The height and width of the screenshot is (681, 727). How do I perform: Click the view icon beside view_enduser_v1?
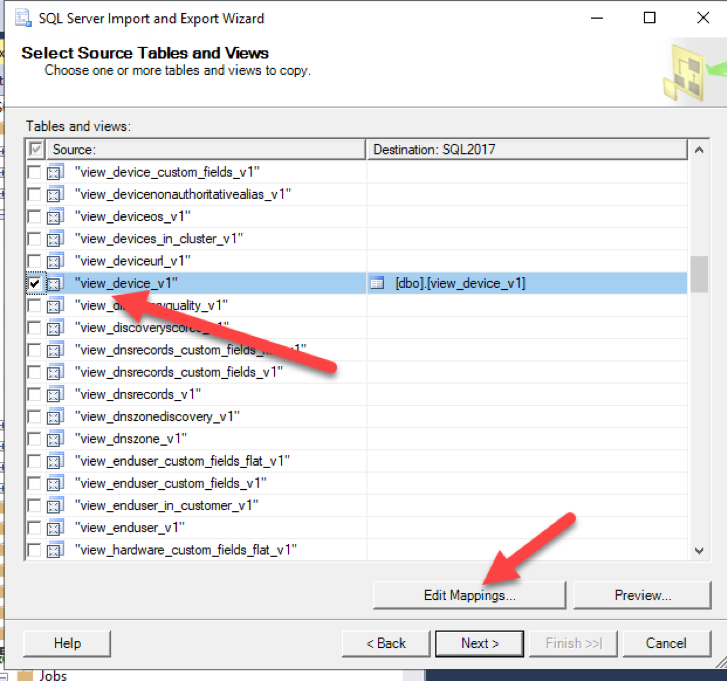click(56, 527)
